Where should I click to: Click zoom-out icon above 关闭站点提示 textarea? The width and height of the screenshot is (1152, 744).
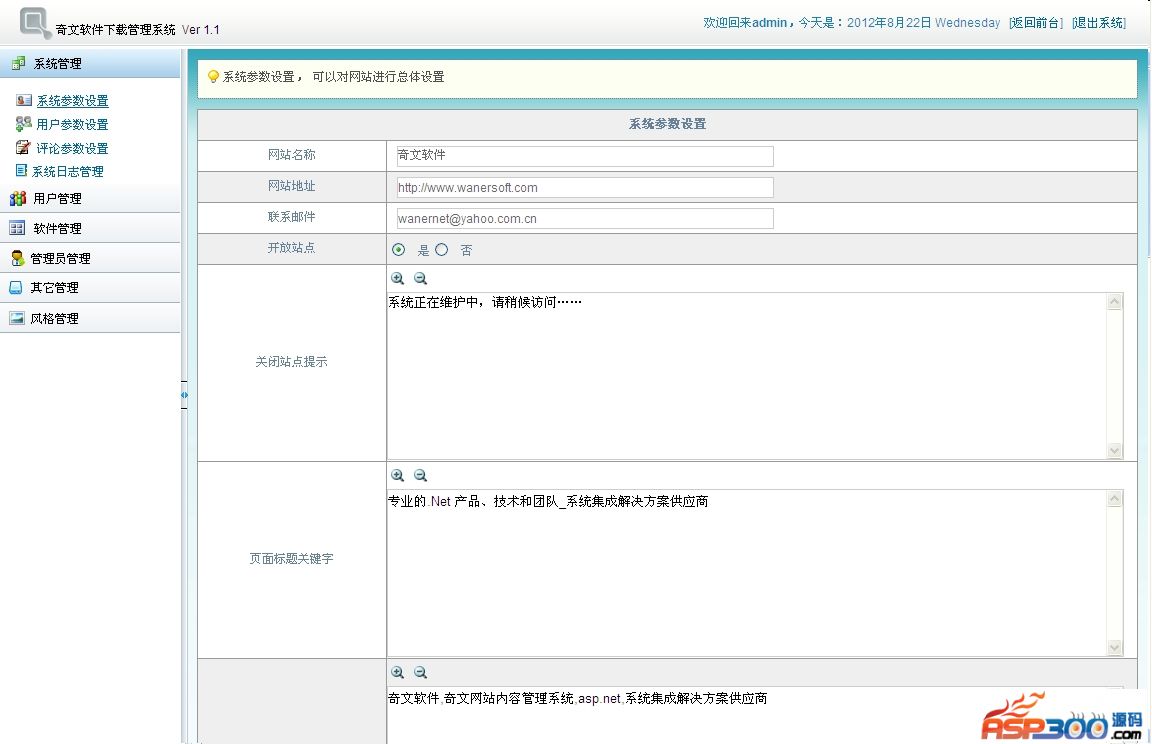pos(421,279)
